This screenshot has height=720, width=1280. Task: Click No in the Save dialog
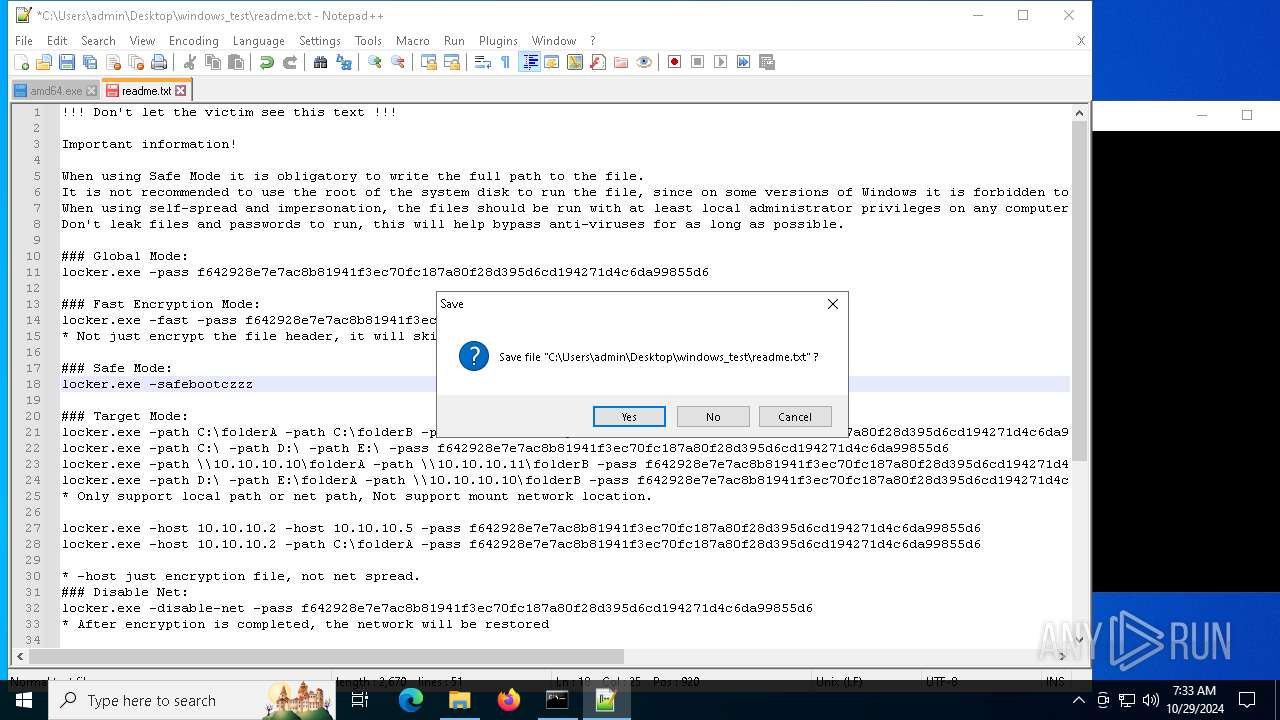(x=713, y=417)
